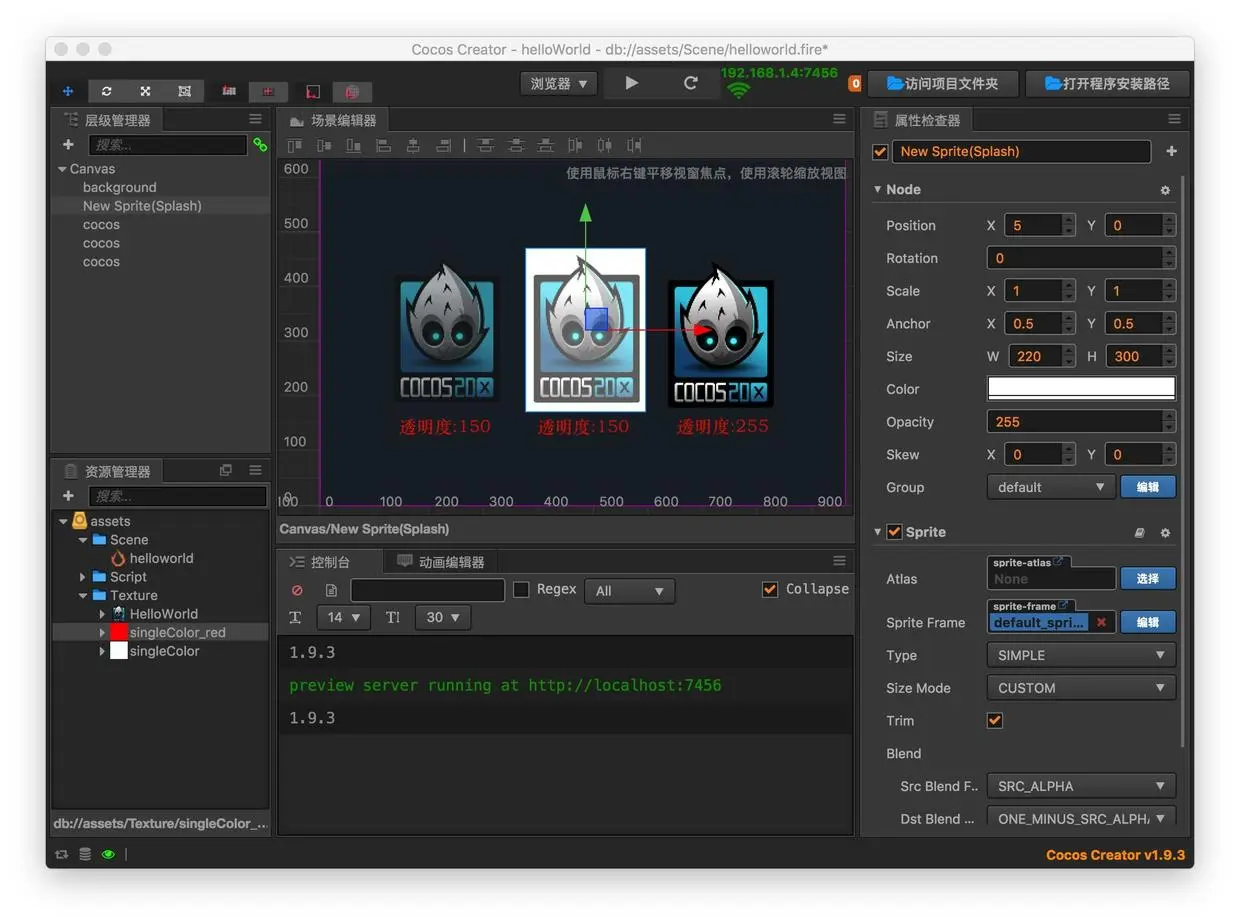1240x923 pixels.
Task: Clear the console with the red icon
Action: [297, 590]
